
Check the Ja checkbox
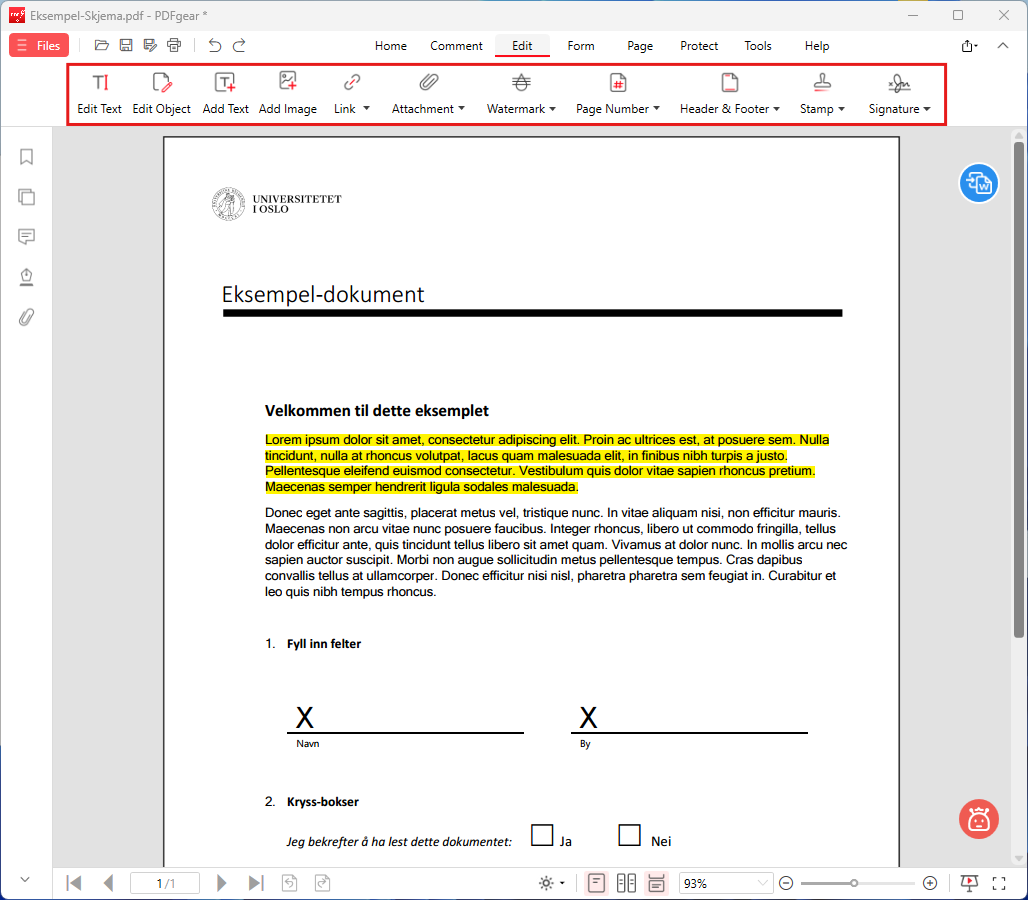tap(542, 835)
